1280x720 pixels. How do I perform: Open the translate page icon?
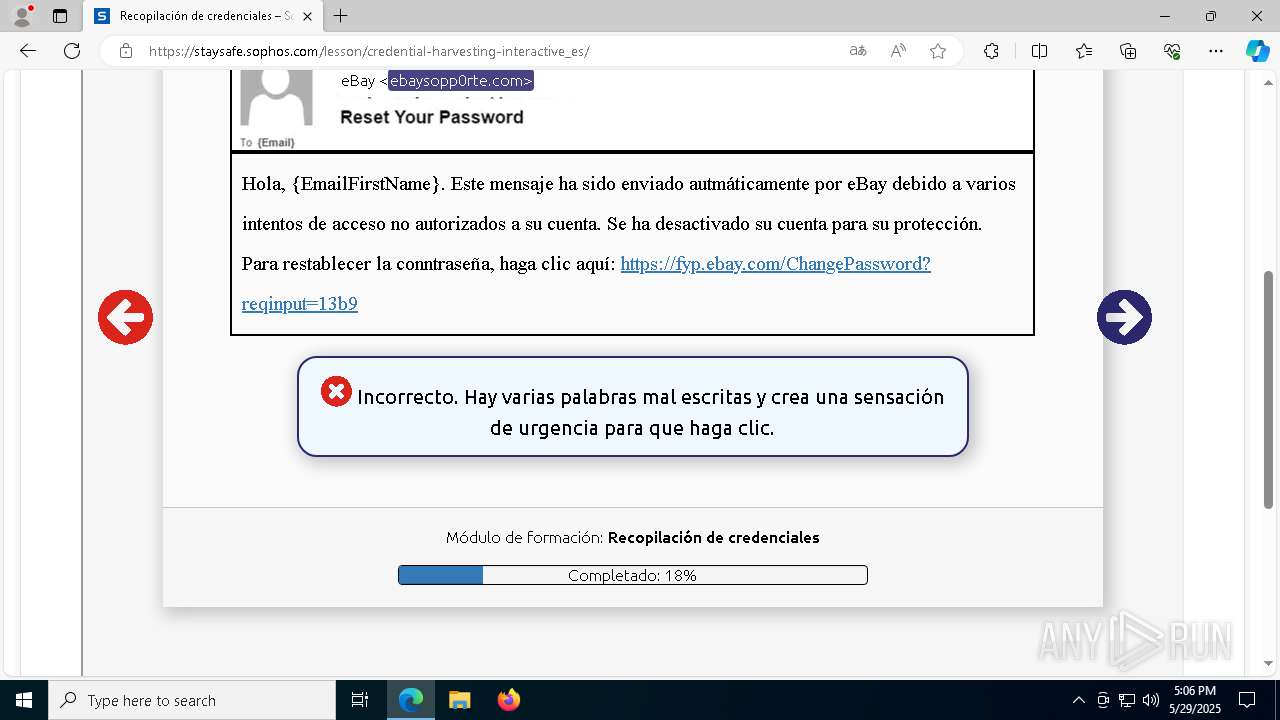pyautogui.click(x=857, y=51)
